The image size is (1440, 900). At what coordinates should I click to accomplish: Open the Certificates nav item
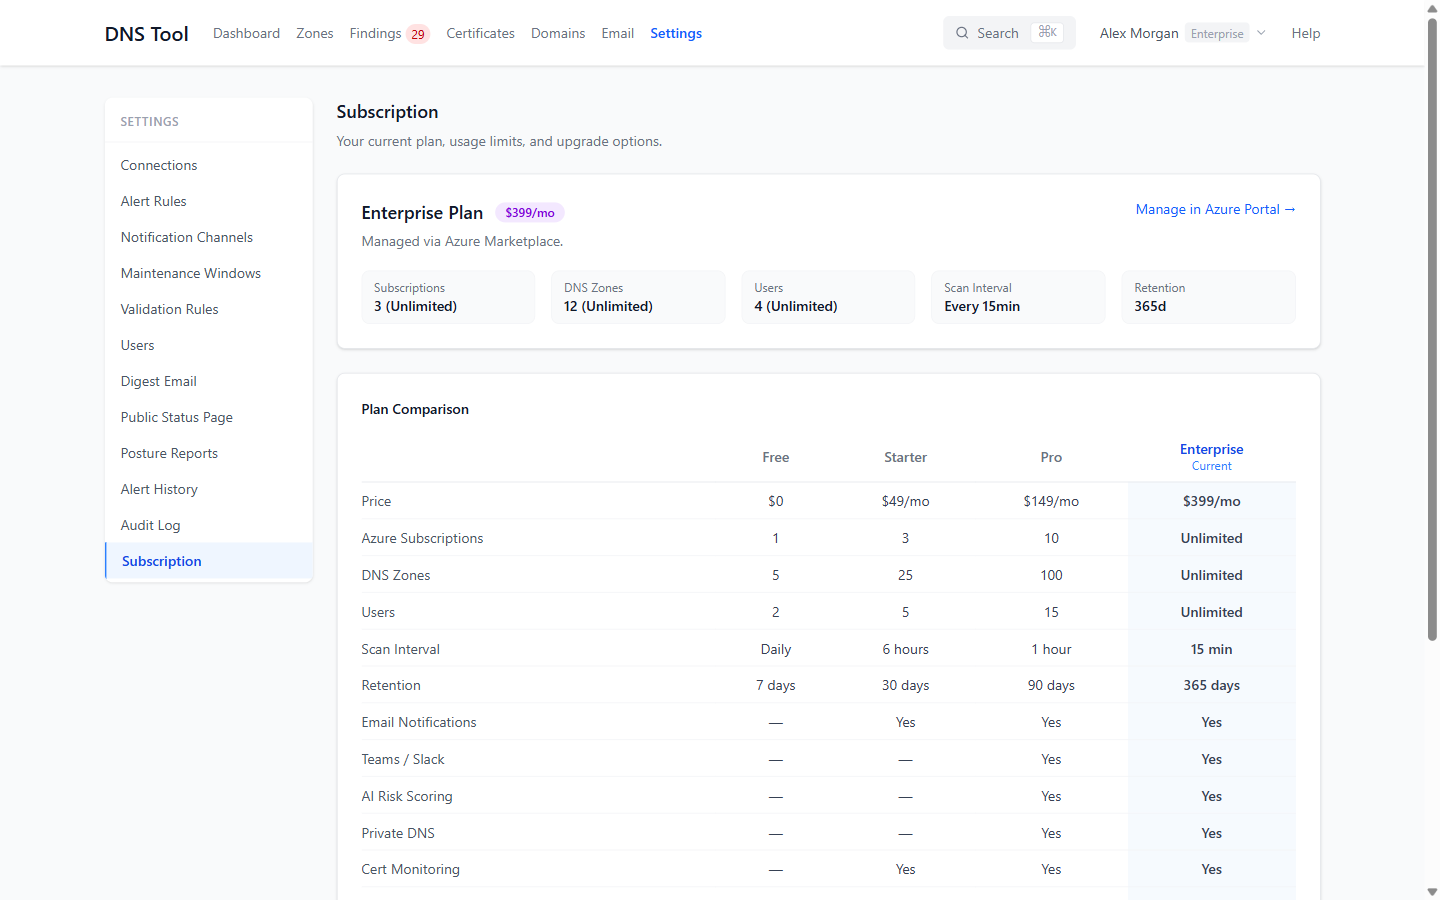pyautogui.click(x=480, y=33)
